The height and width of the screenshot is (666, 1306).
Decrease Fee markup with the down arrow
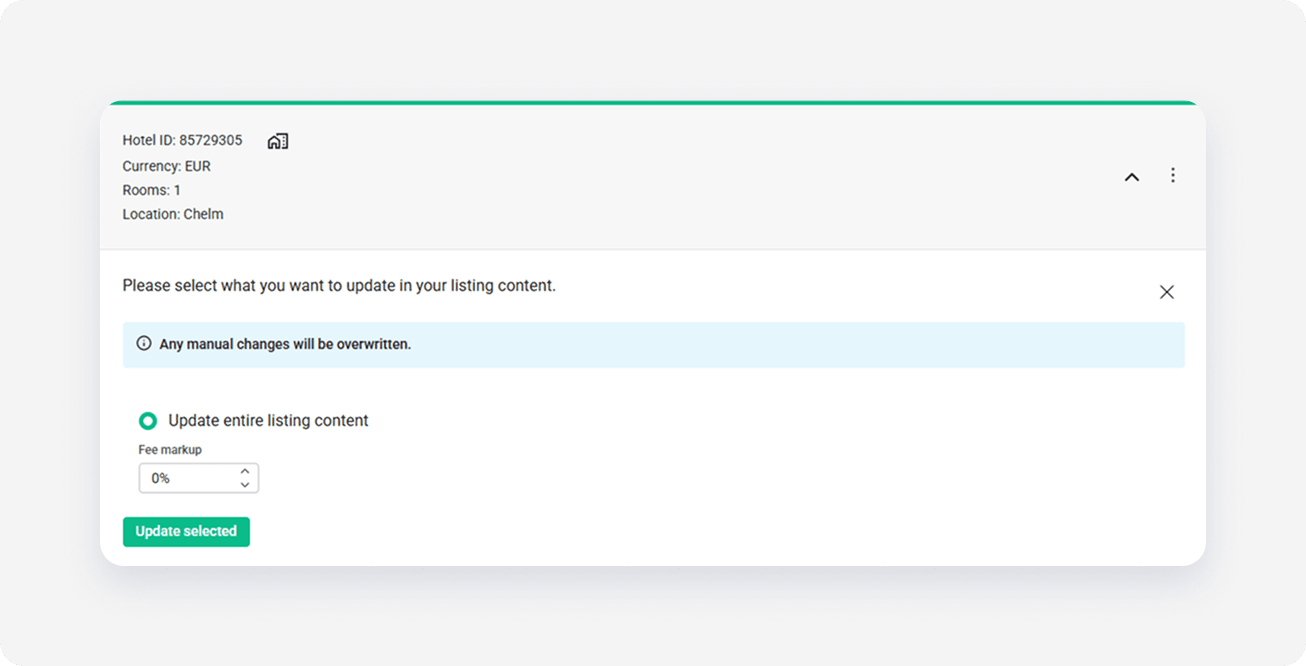click(x=245, y=485)
